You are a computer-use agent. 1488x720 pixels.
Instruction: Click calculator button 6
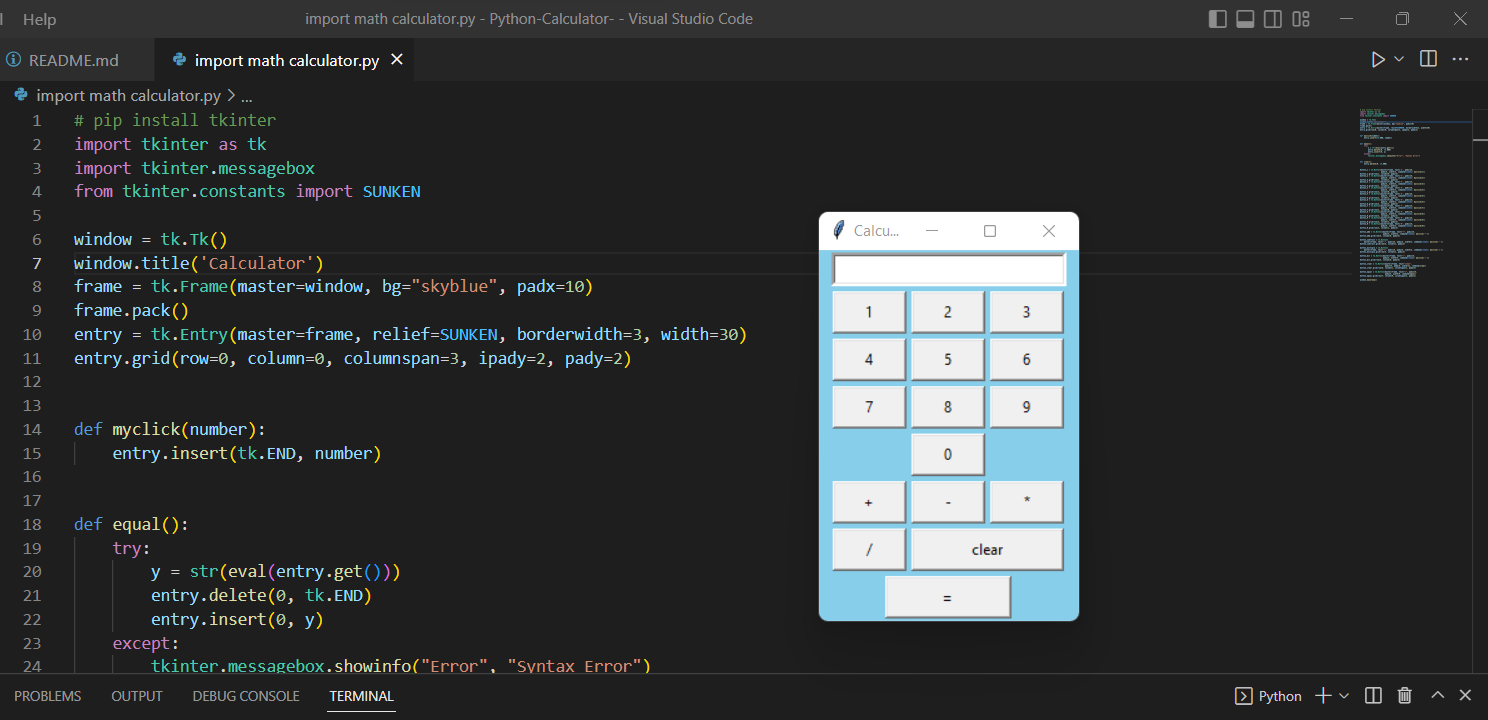[x=1027, y=359]
